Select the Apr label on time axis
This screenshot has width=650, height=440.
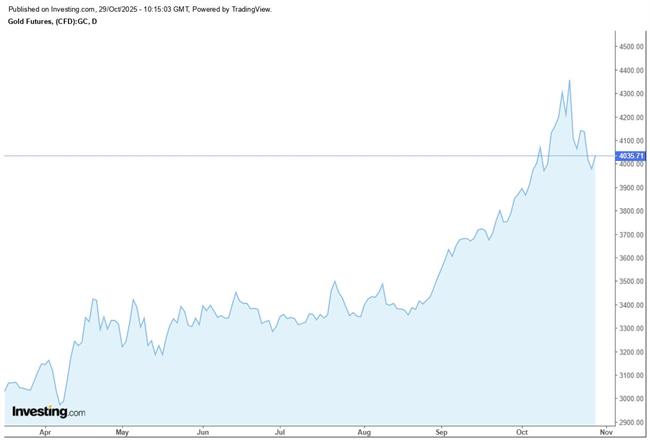click(x=44, y=433)
